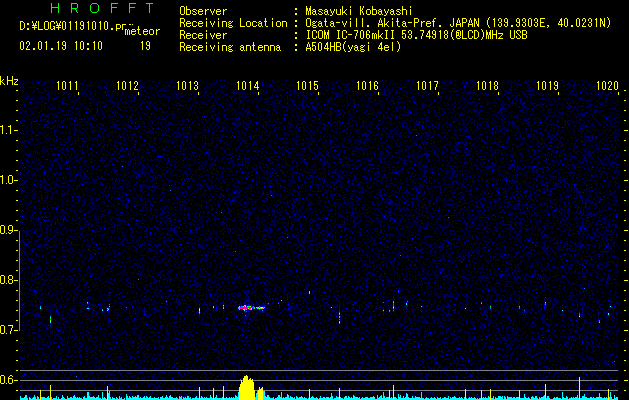Click the 1018 time axis label
Screen dimensions: 629x400
pos(487,85)
